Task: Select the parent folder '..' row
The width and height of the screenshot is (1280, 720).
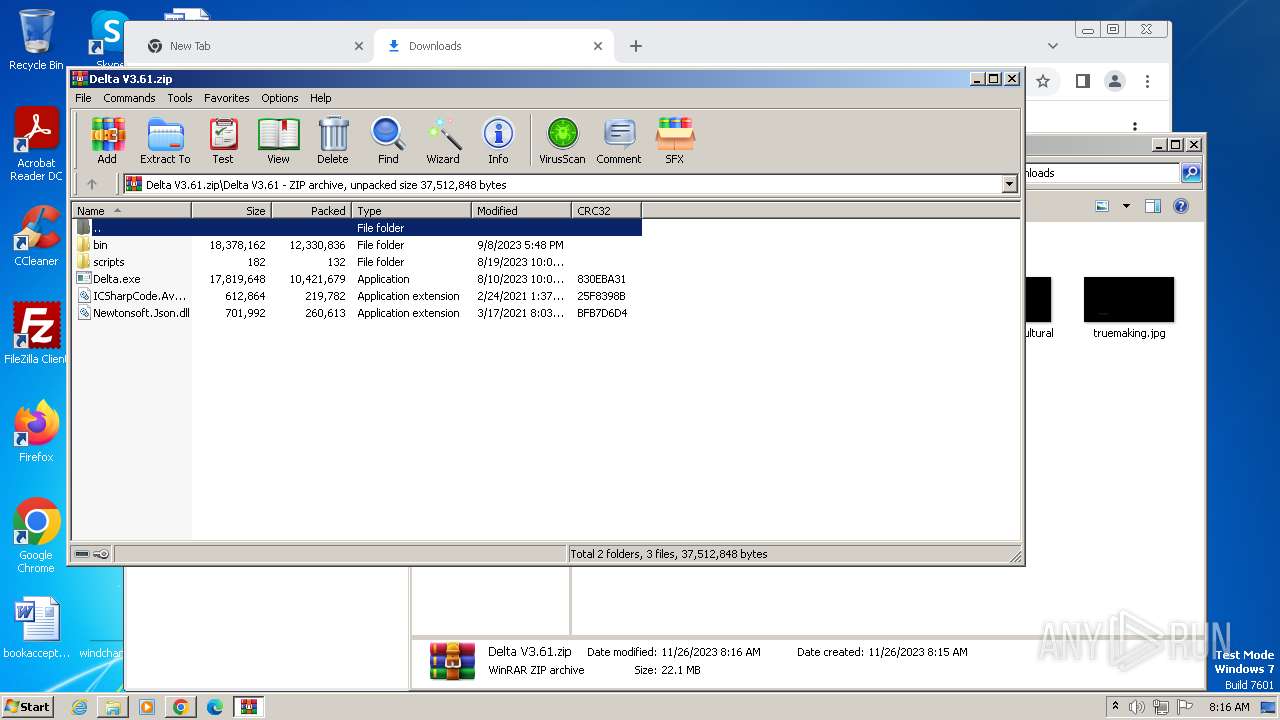Action: (357, 228)
